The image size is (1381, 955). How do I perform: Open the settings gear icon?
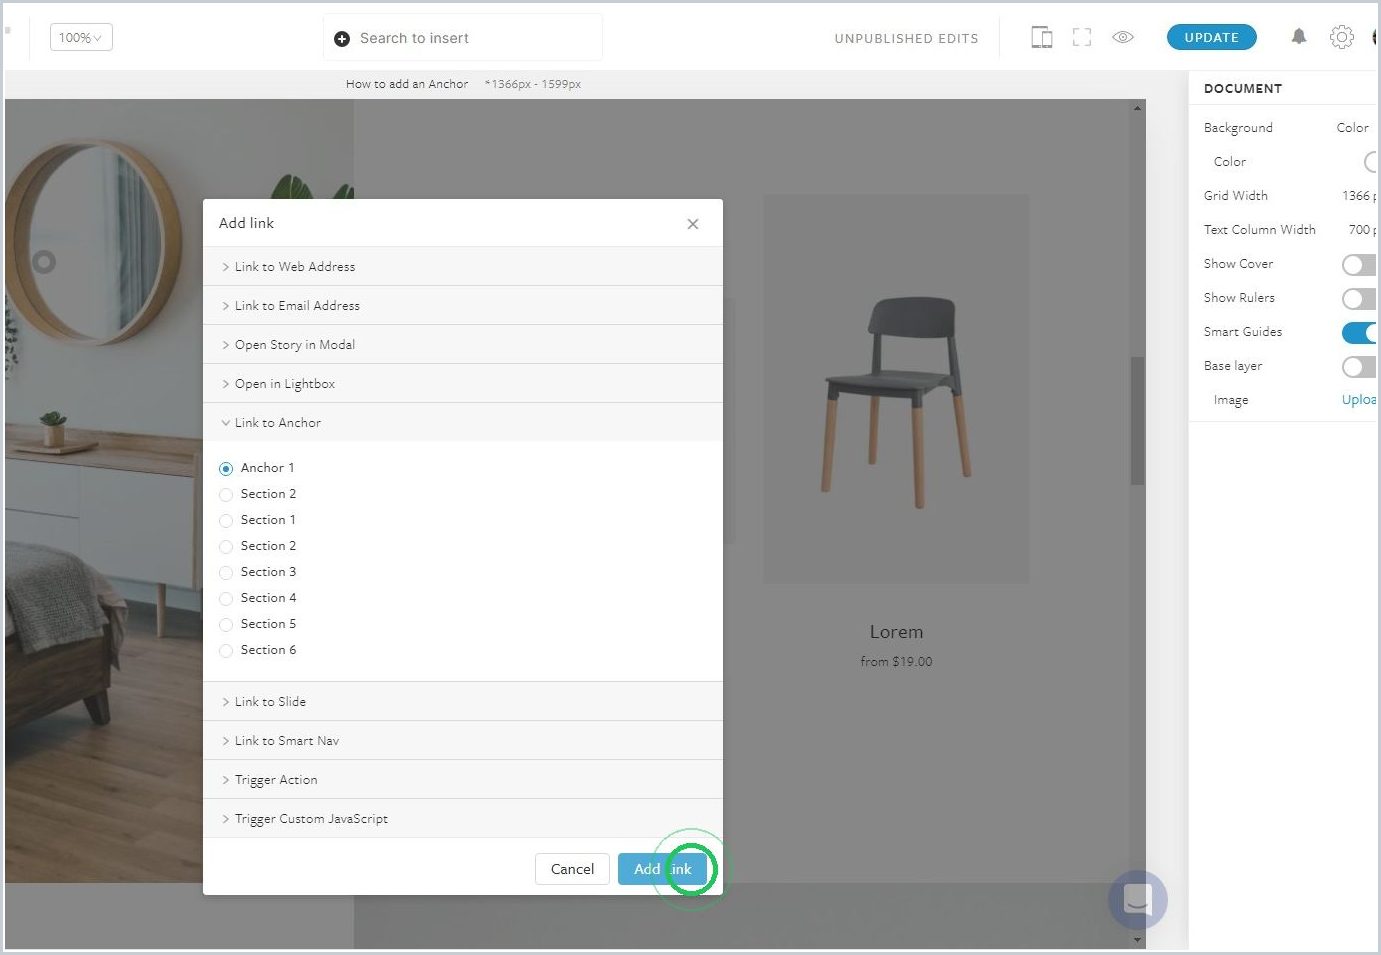1342,37
